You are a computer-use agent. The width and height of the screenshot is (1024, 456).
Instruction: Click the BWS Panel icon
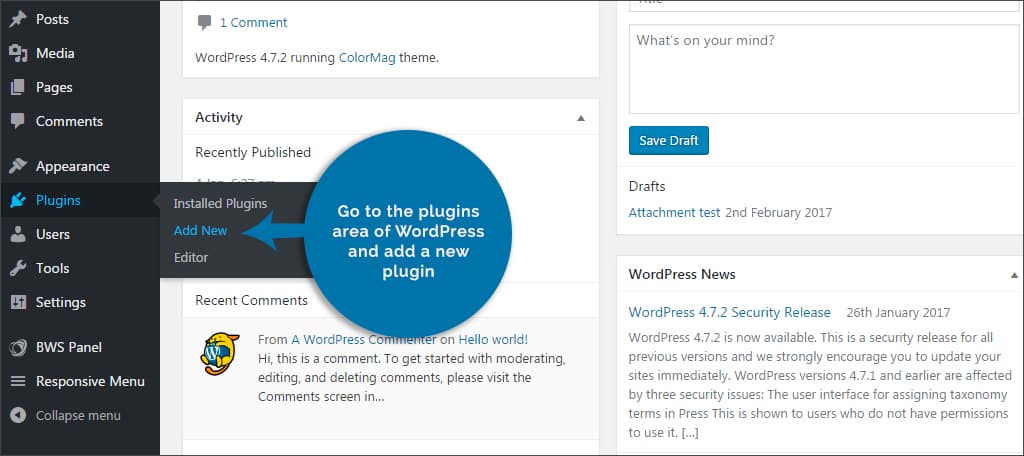[18, 347]
